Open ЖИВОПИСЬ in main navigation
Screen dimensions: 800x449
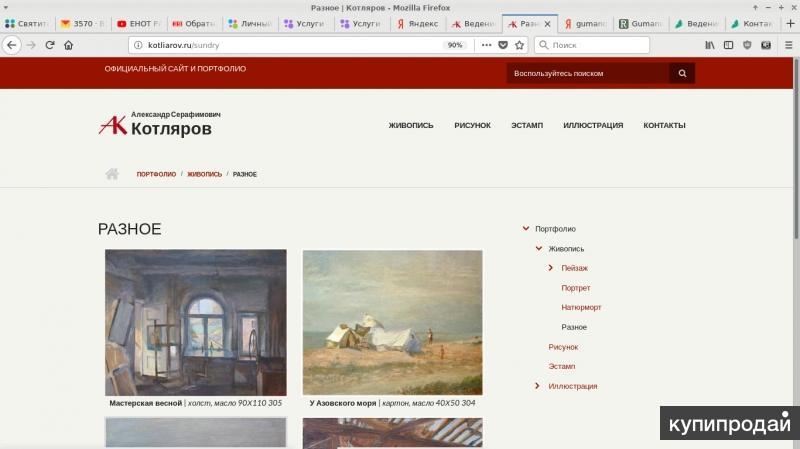411,125
